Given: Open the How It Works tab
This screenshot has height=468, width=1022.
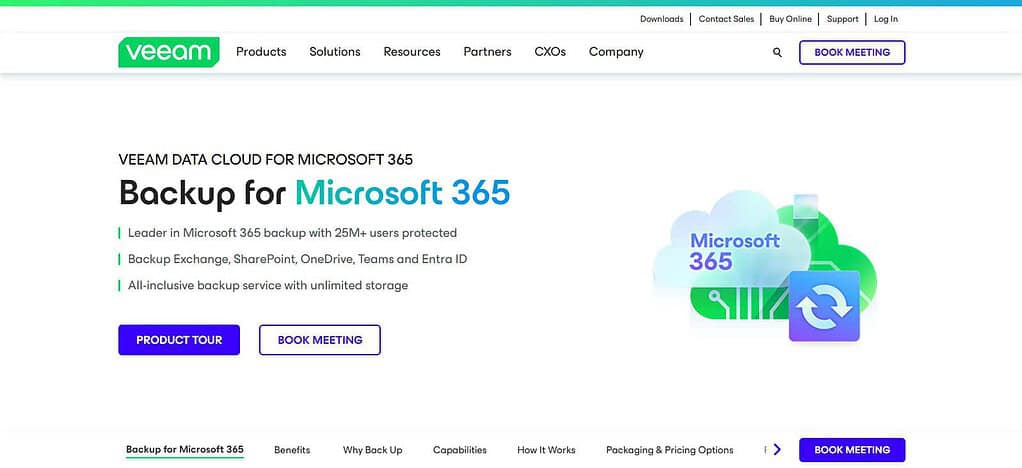Looking at the screenshot, I should tap(546, 450).
